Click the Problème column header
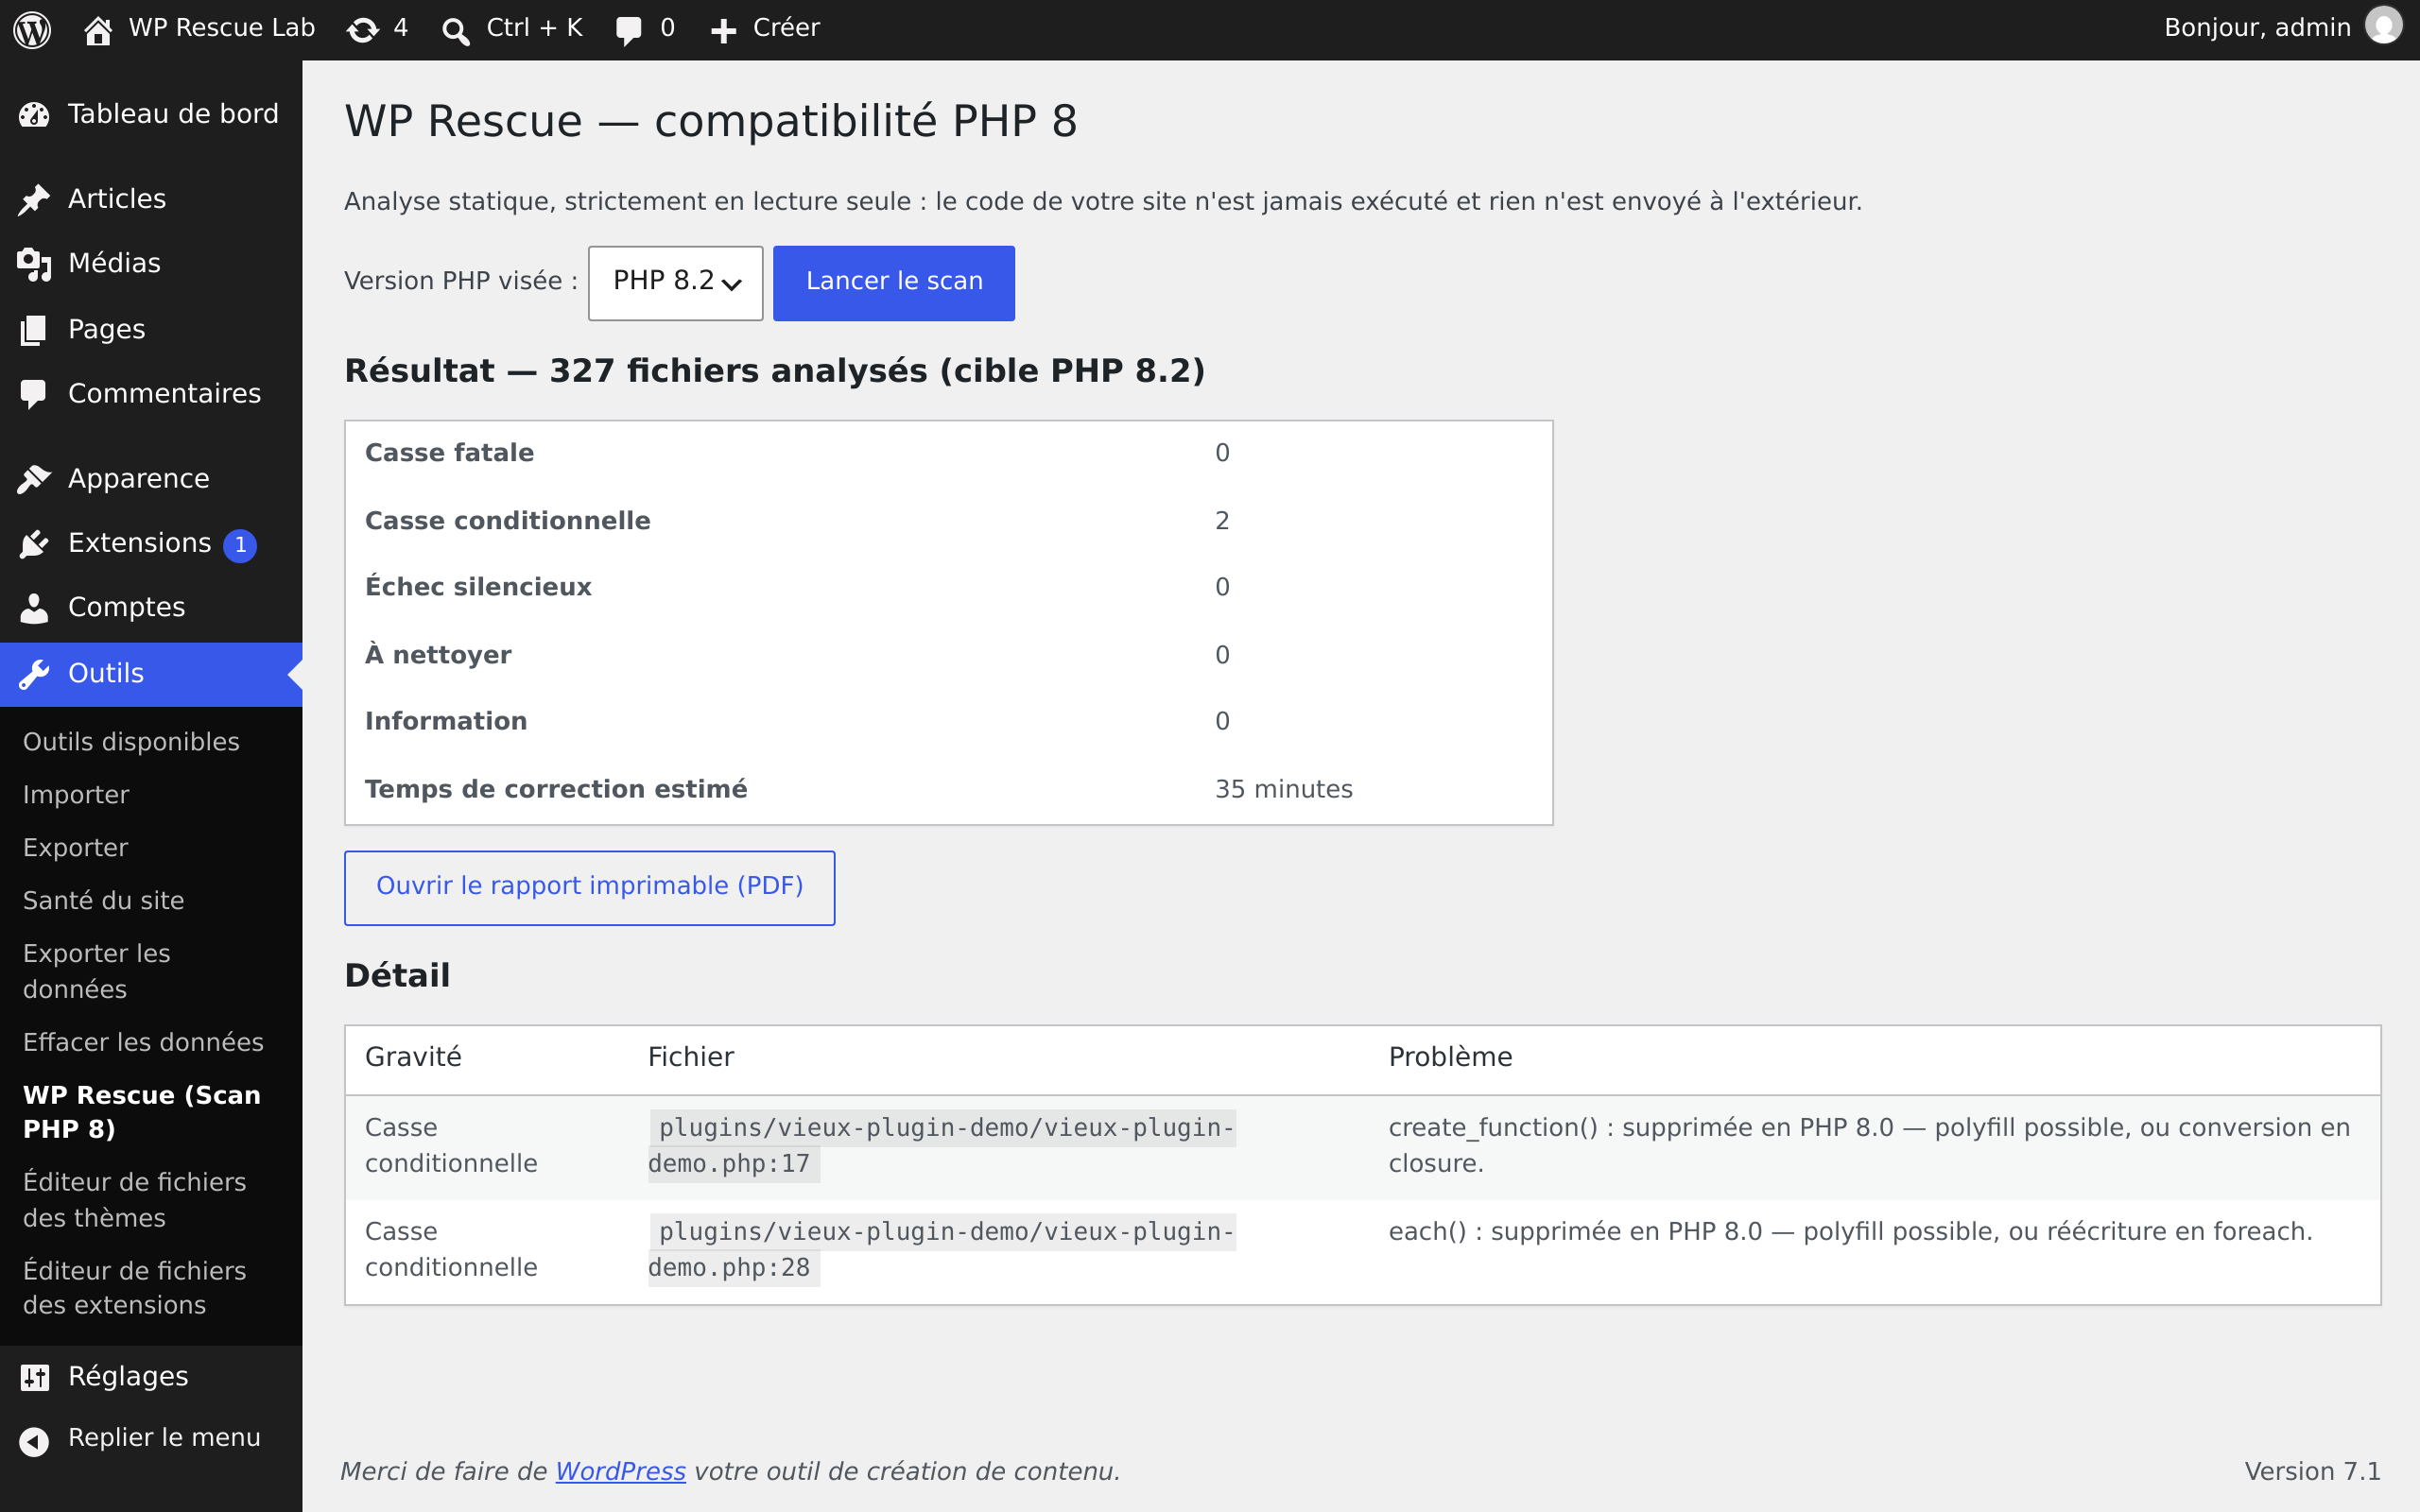 coord(1450,1057)
